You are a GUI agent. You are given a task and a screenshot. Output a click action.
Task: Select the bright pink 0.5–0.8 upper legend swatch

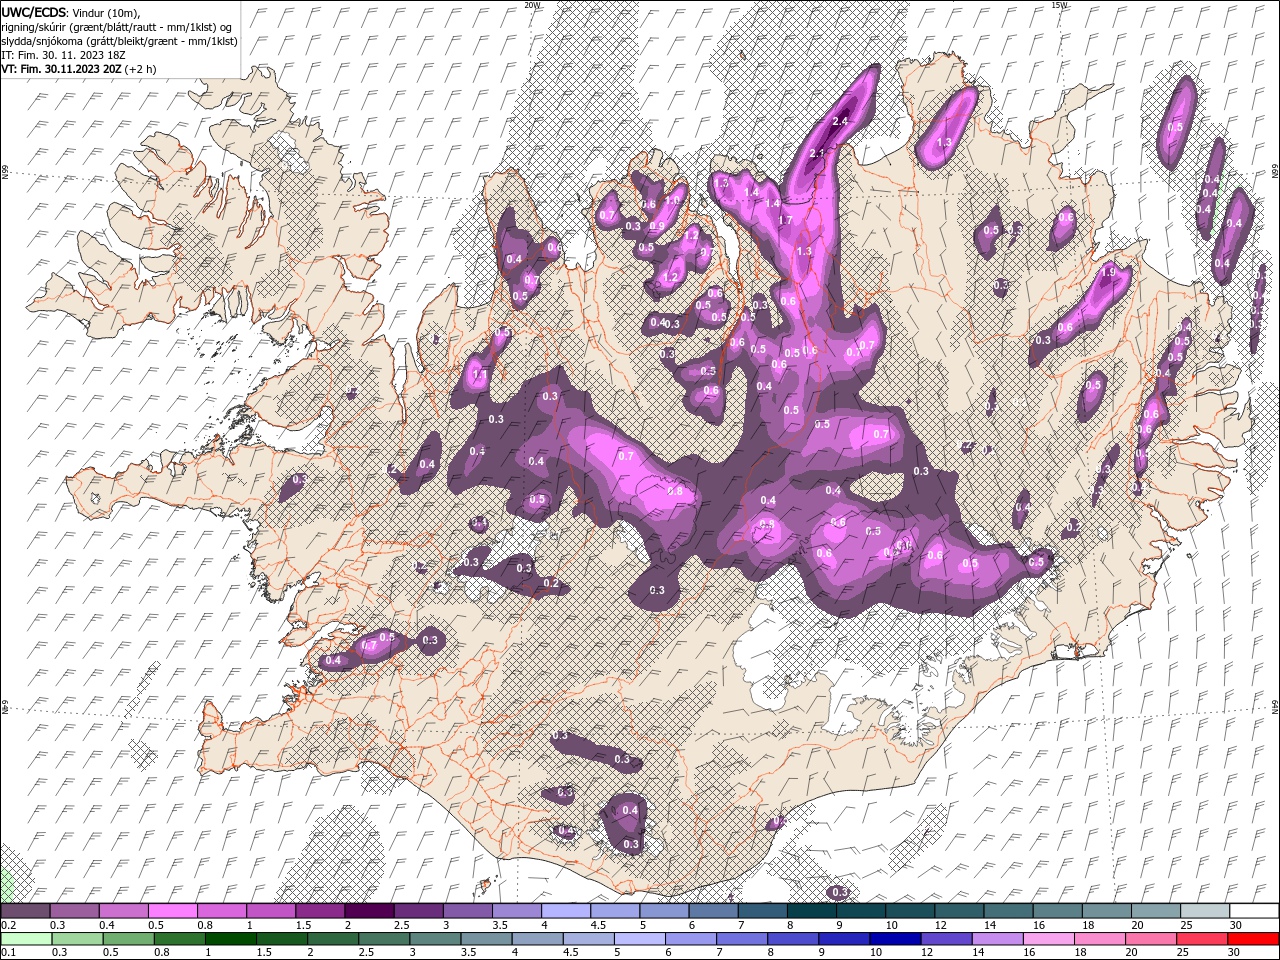172,911
